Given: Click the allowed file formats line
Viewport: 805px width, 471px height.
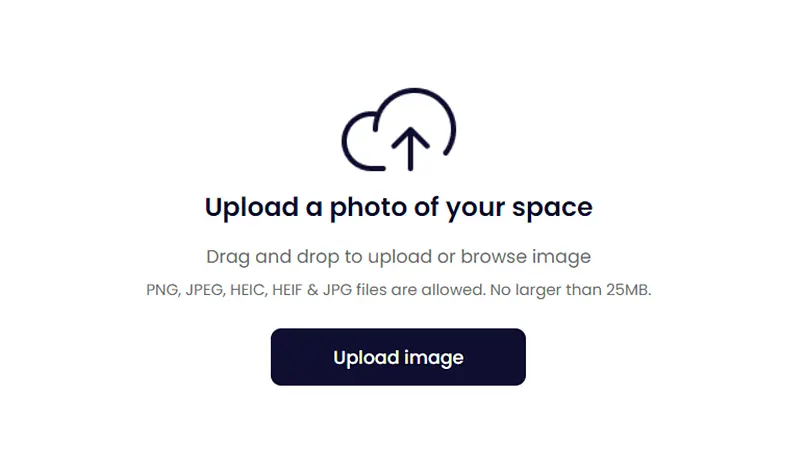Looking at the screenshot, I should coord(398,290).
